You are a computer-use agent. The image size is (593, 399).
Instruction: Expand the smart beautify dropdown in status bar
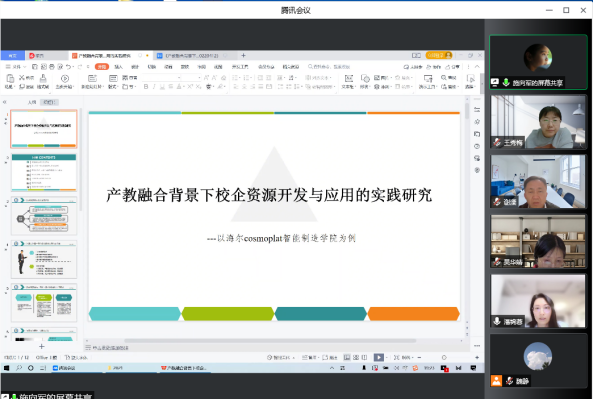tap(281, 357)
